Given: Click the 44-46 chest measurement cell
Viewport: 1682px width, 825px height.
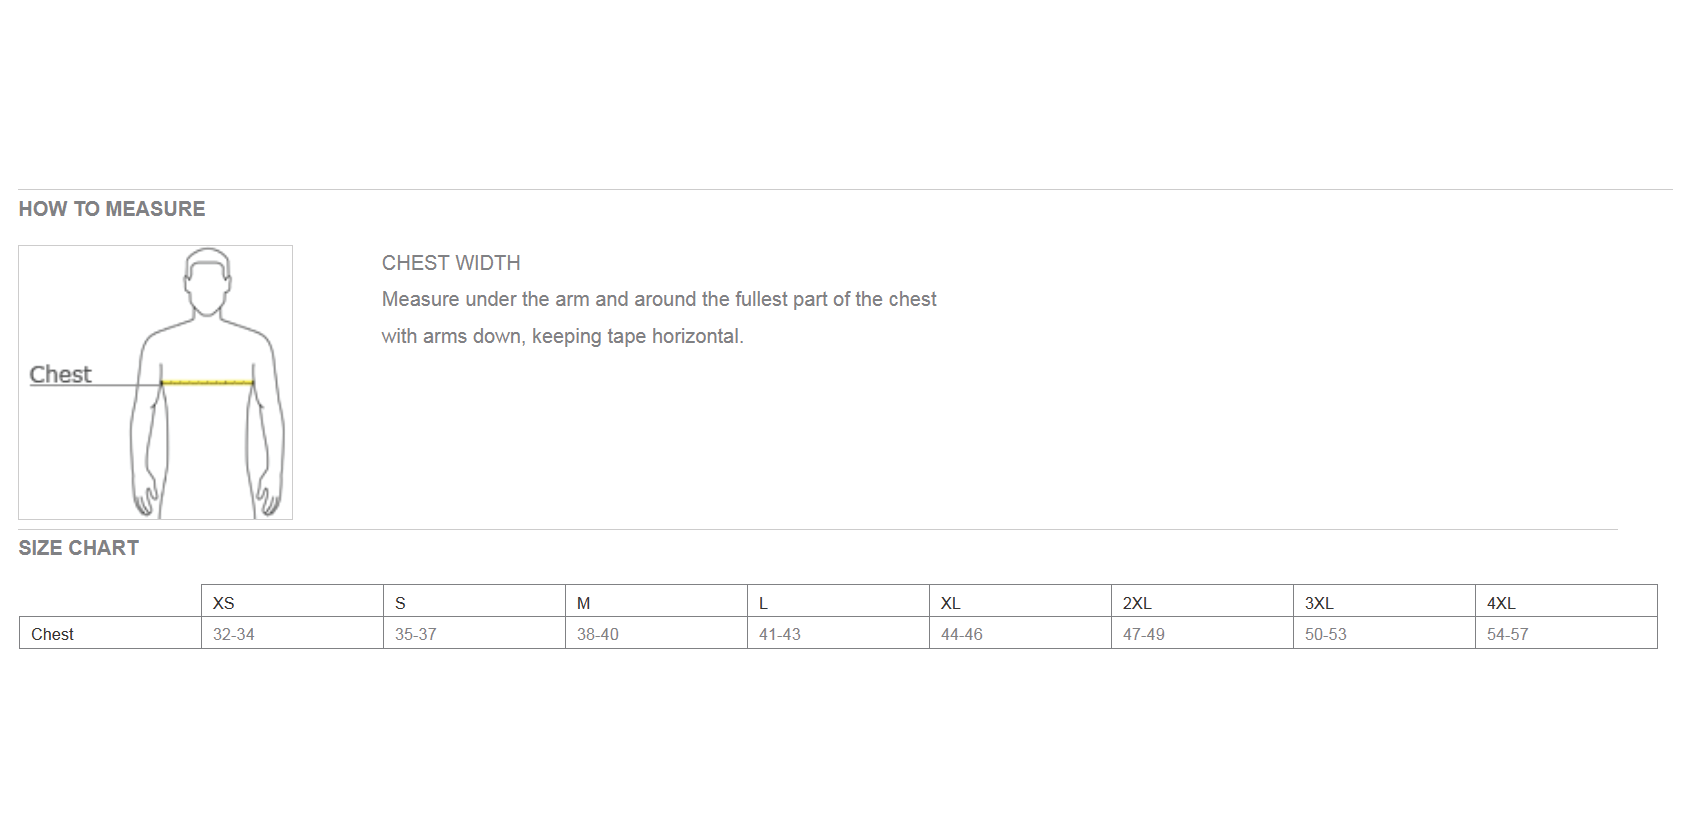Looking at the screenshot, I should point(1020,633).
